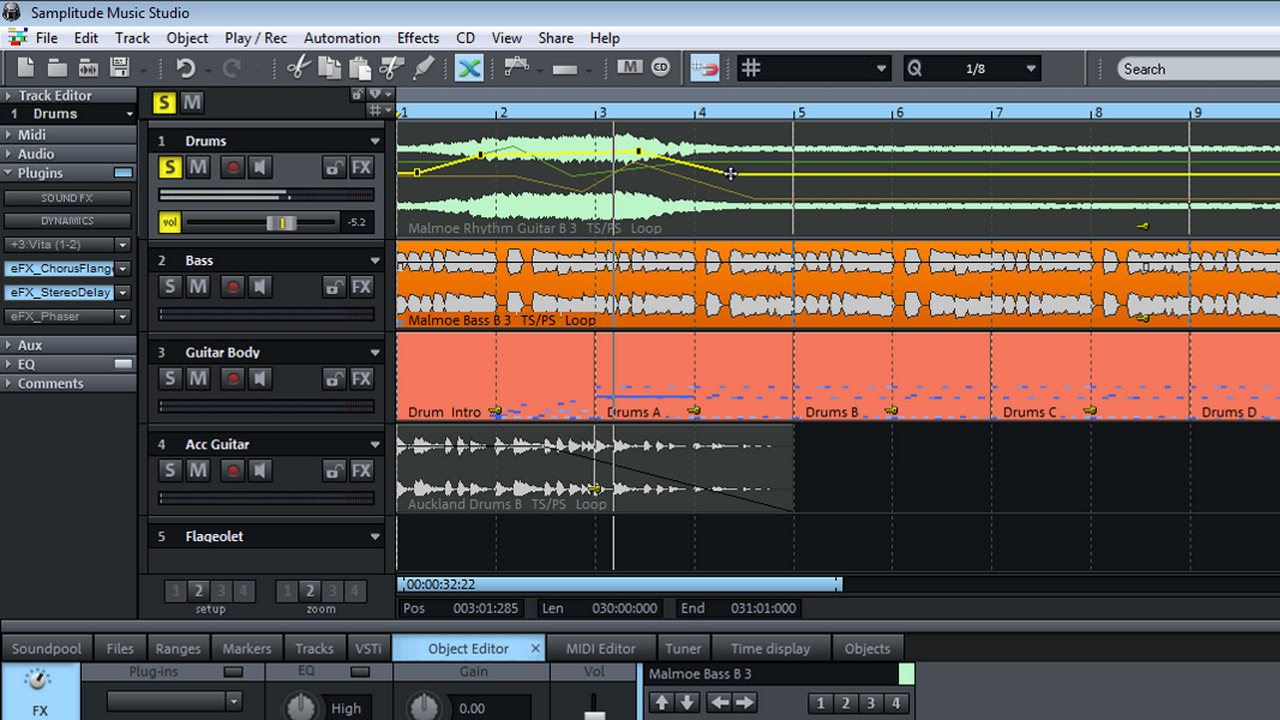Click the open project folder icon
The width and height of the screenshot is (1280, 720).
click(57, 68)
